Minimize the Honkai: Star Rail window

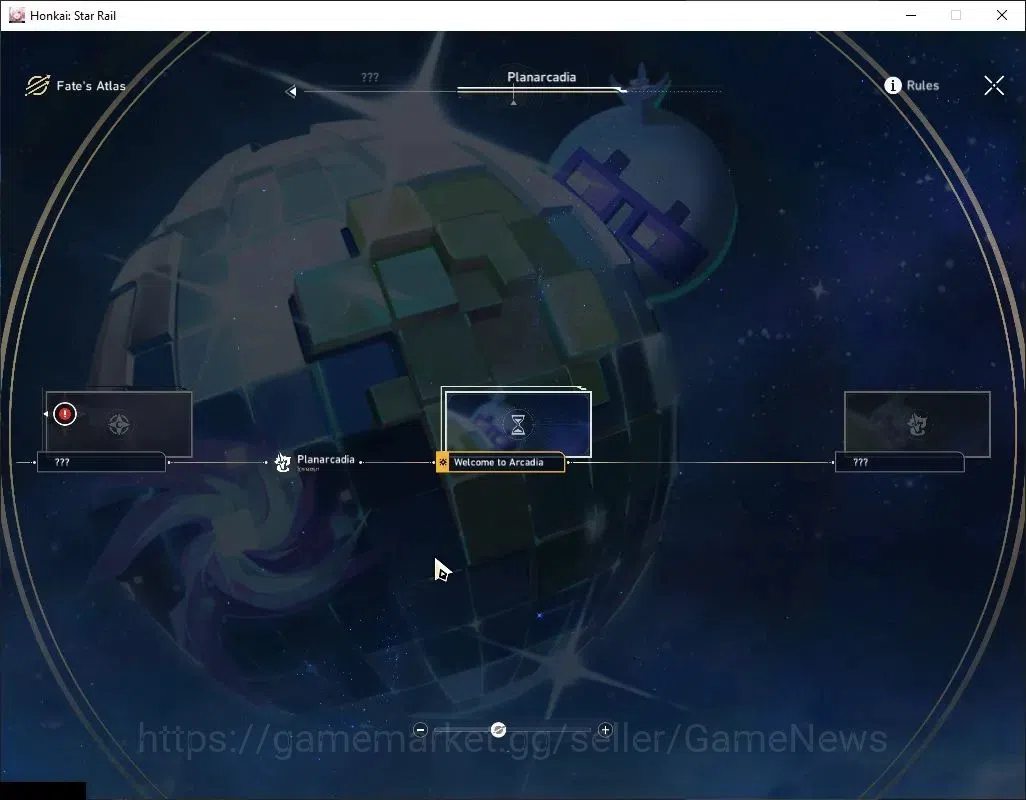pyautogui.click(x=911, y=15)
